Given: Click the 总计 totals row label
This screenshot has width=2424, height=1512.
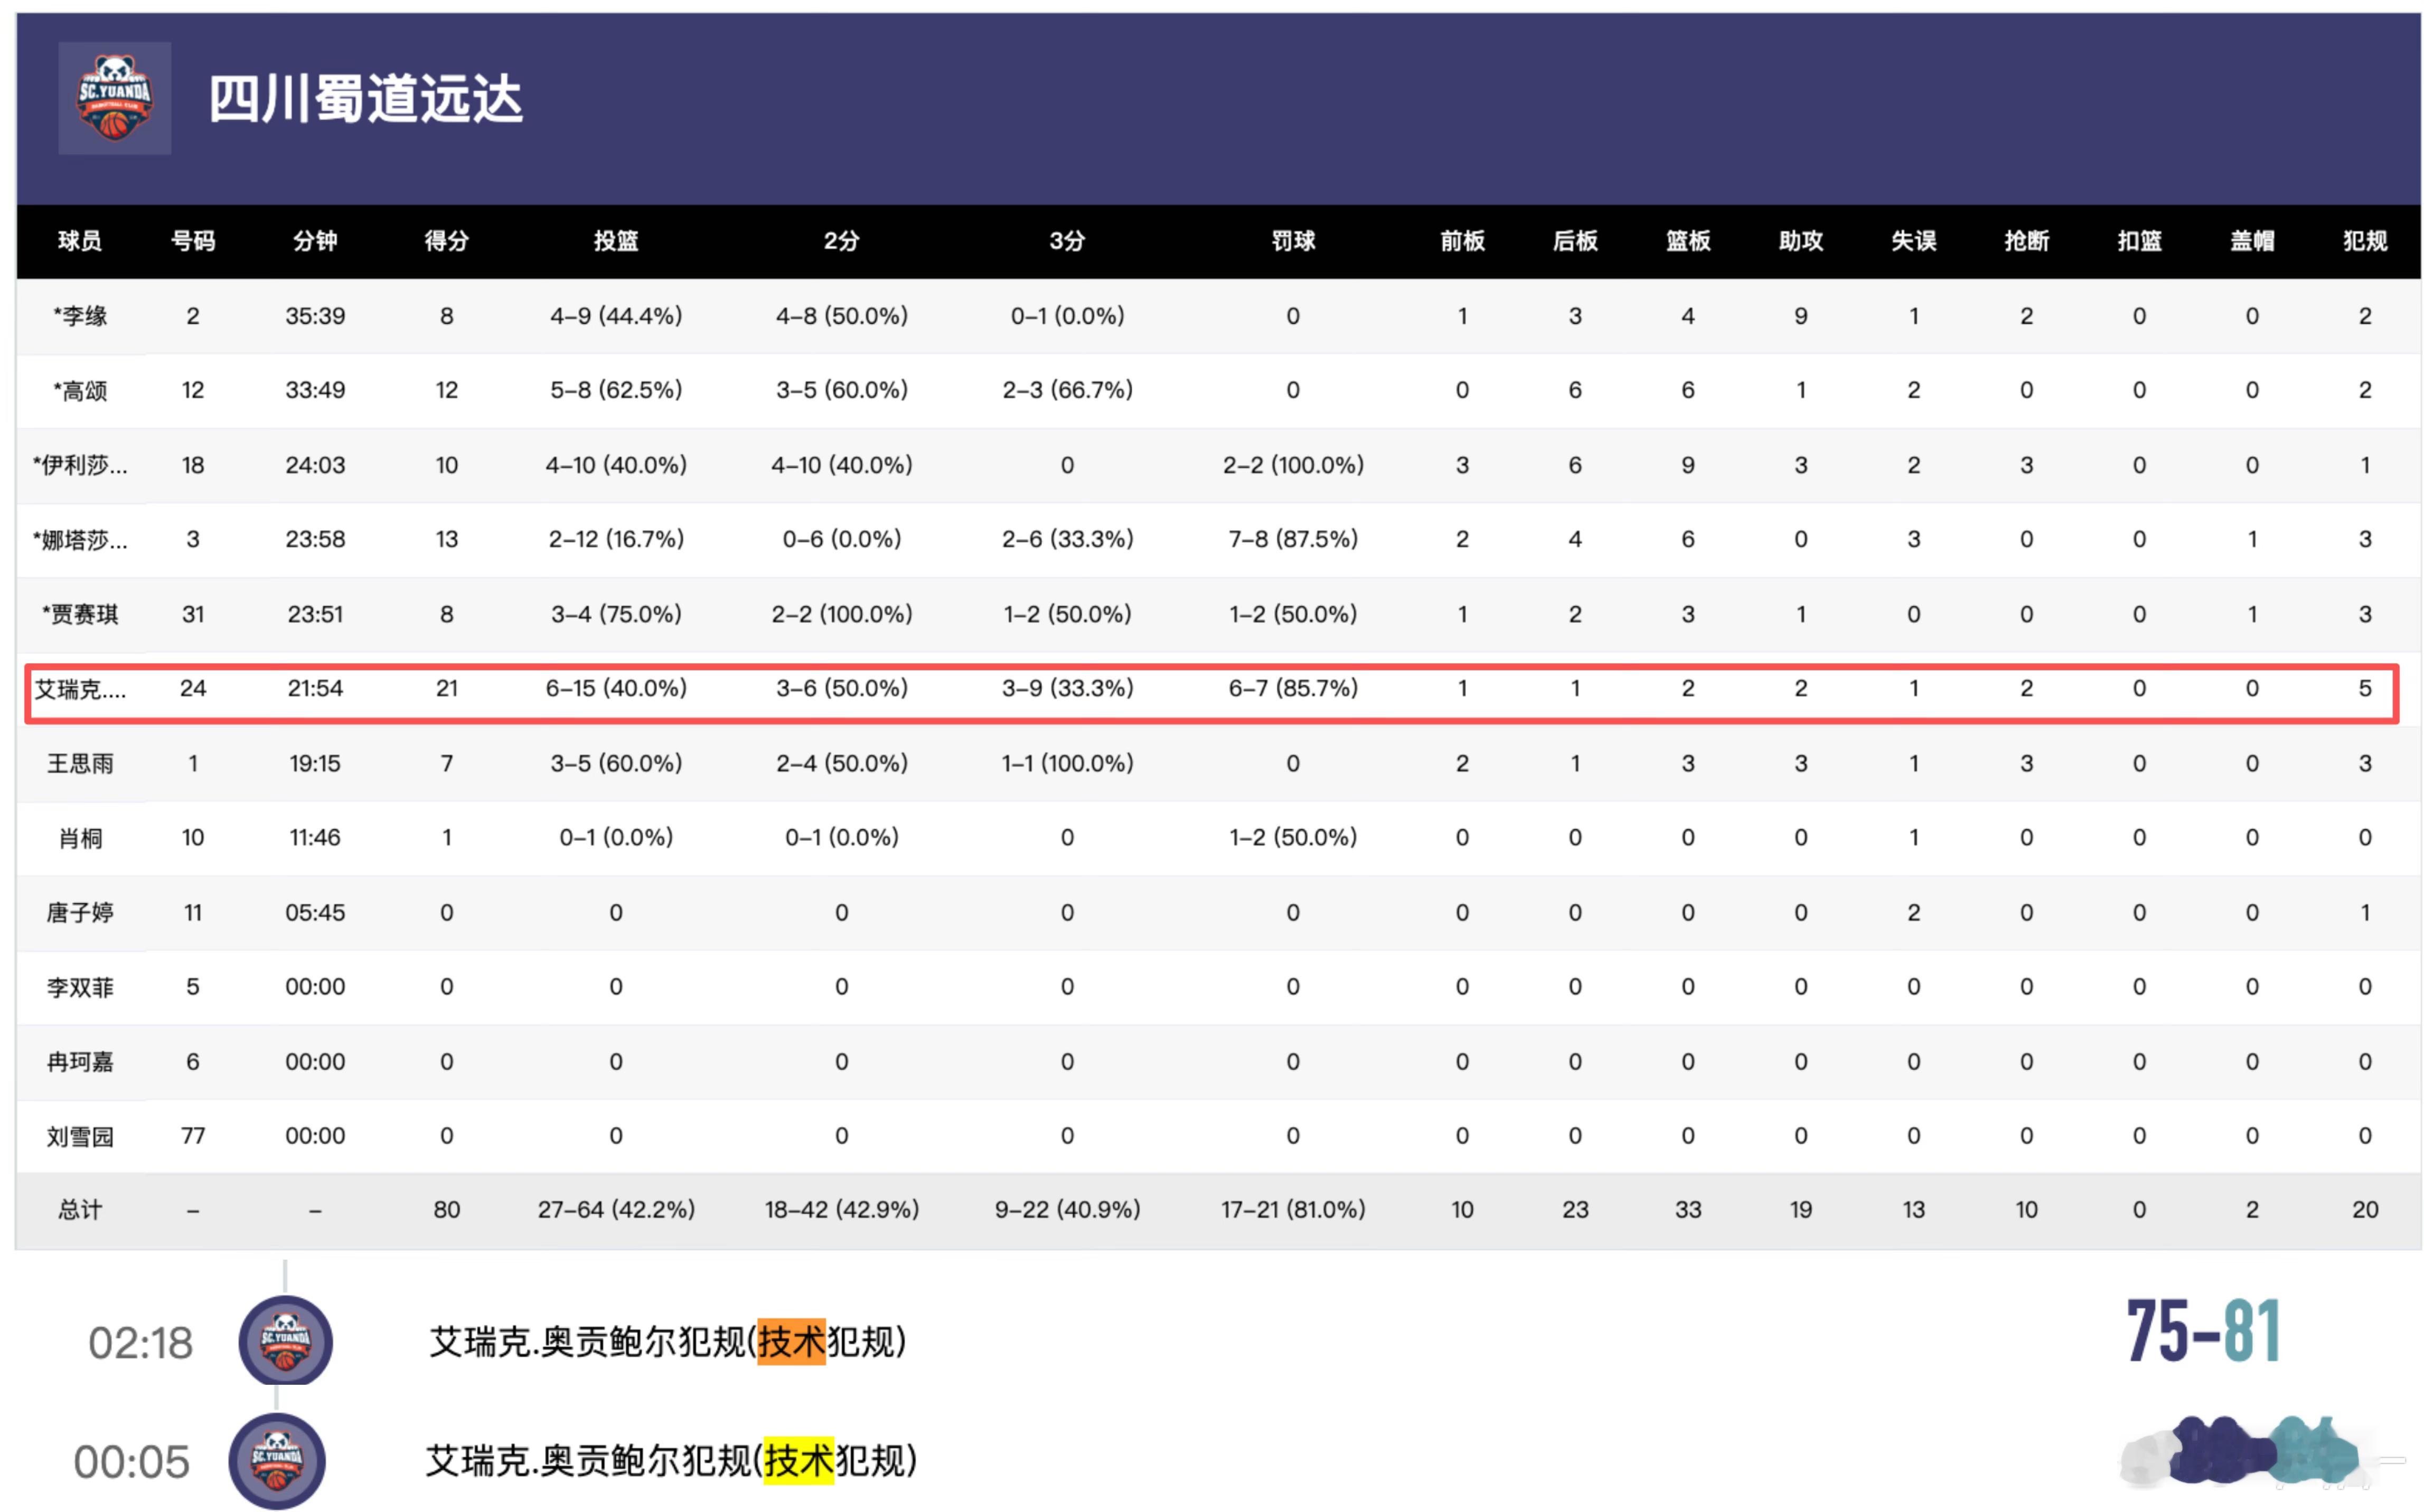Looking at the screenshot, I should [x=80, y=1210].
